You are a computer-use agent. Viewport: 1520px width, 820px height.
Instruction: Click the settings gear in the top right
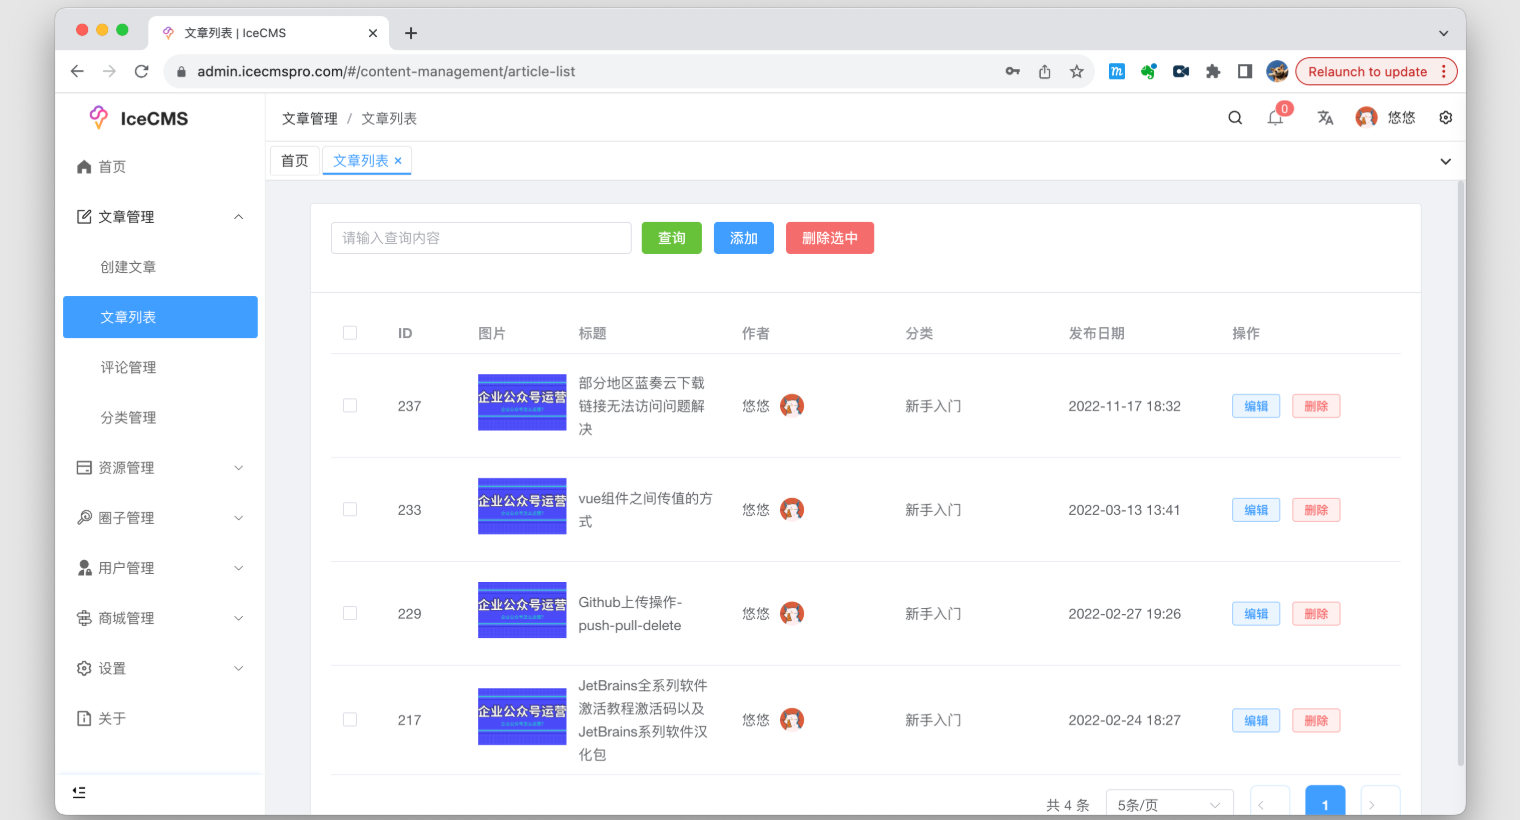pyautogui.click(x=1445, y=117)
